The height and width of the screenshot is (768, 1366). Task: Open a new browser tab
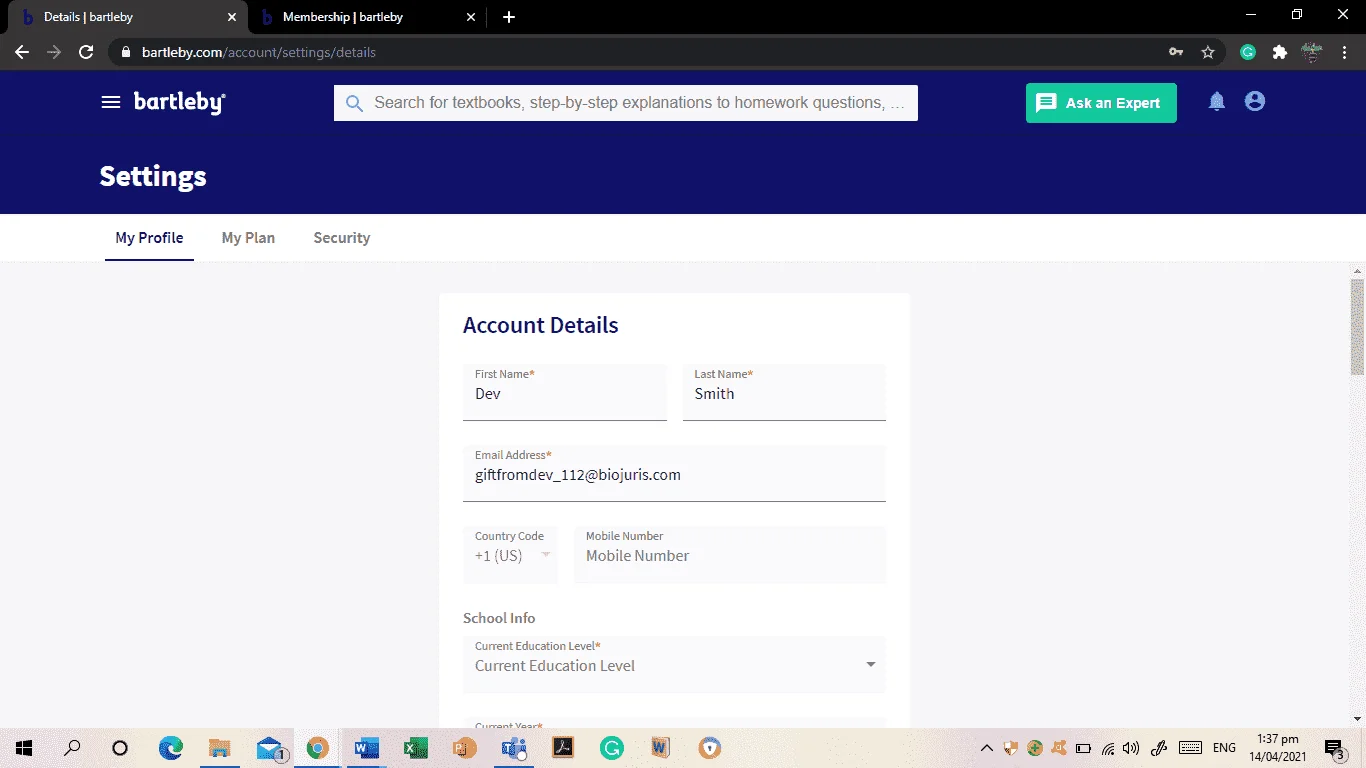tap(509, 17)
